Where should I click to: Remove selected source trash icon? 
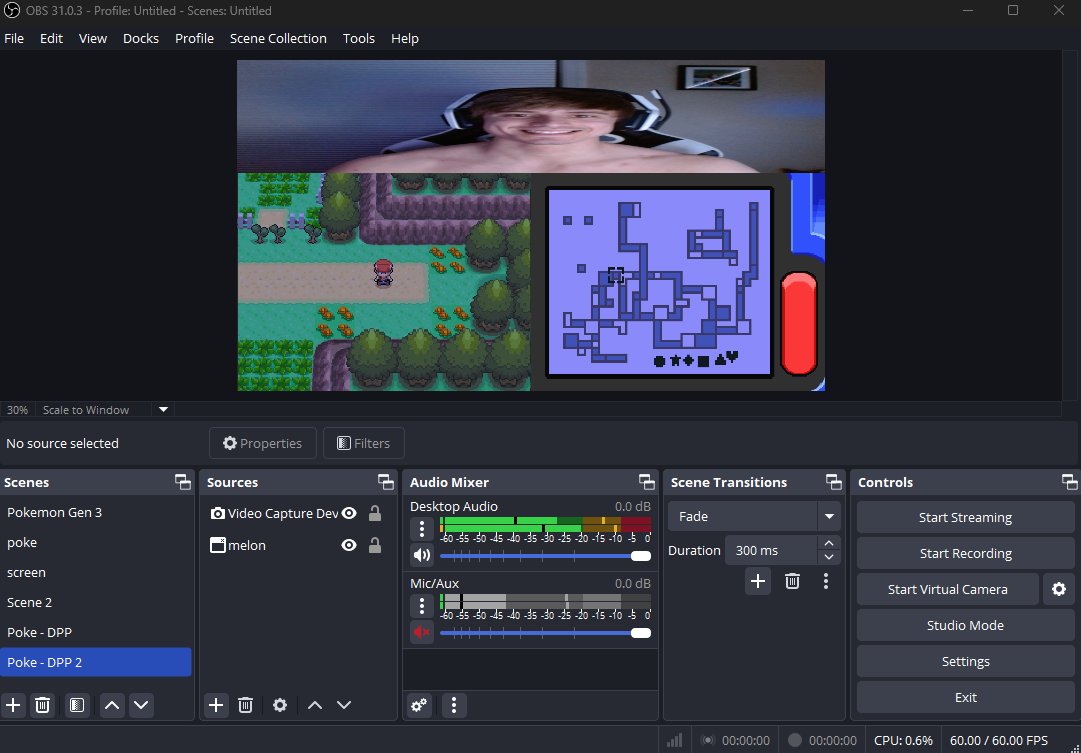pos(245,705)
